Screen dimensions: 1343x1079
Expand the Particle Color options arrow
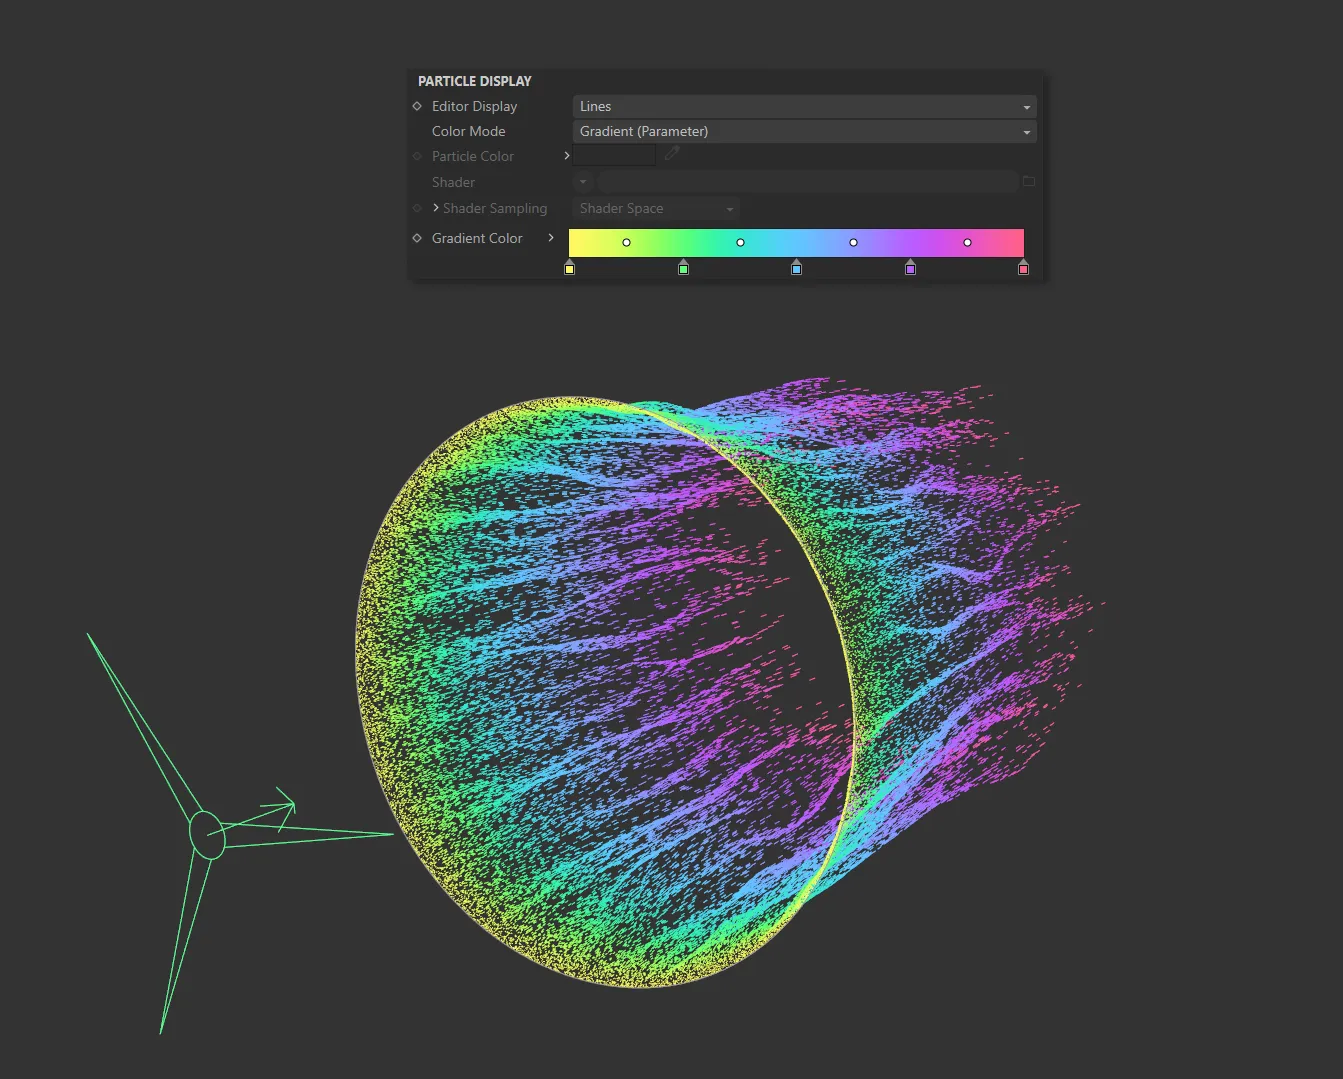coord(566,155)
